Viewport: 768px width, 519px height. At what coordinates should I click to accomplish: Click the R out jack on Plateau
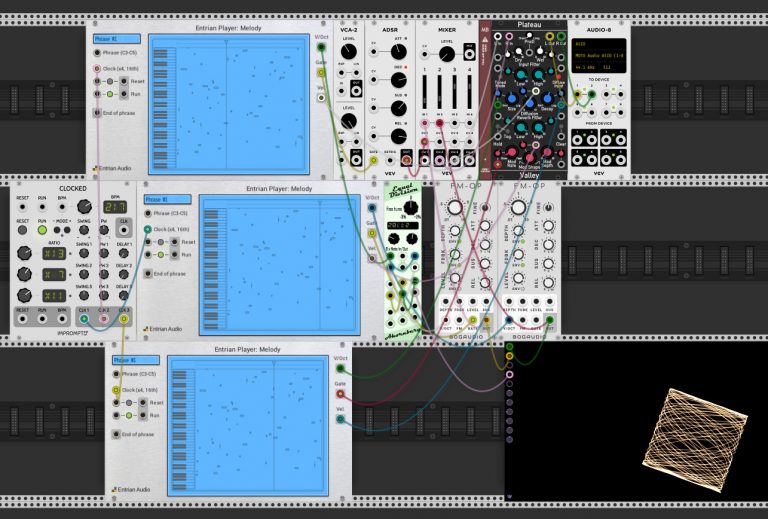[x=561, y=36]
